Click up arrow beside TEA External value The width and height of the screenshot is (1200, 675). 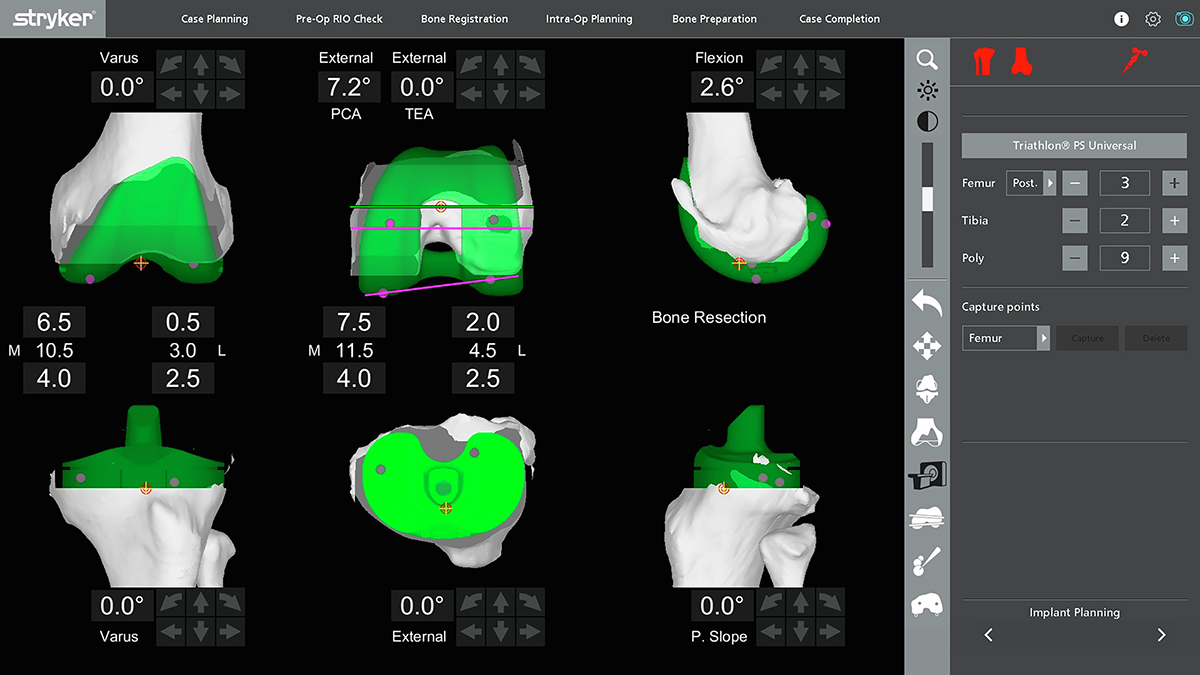[x=500, y=65]
